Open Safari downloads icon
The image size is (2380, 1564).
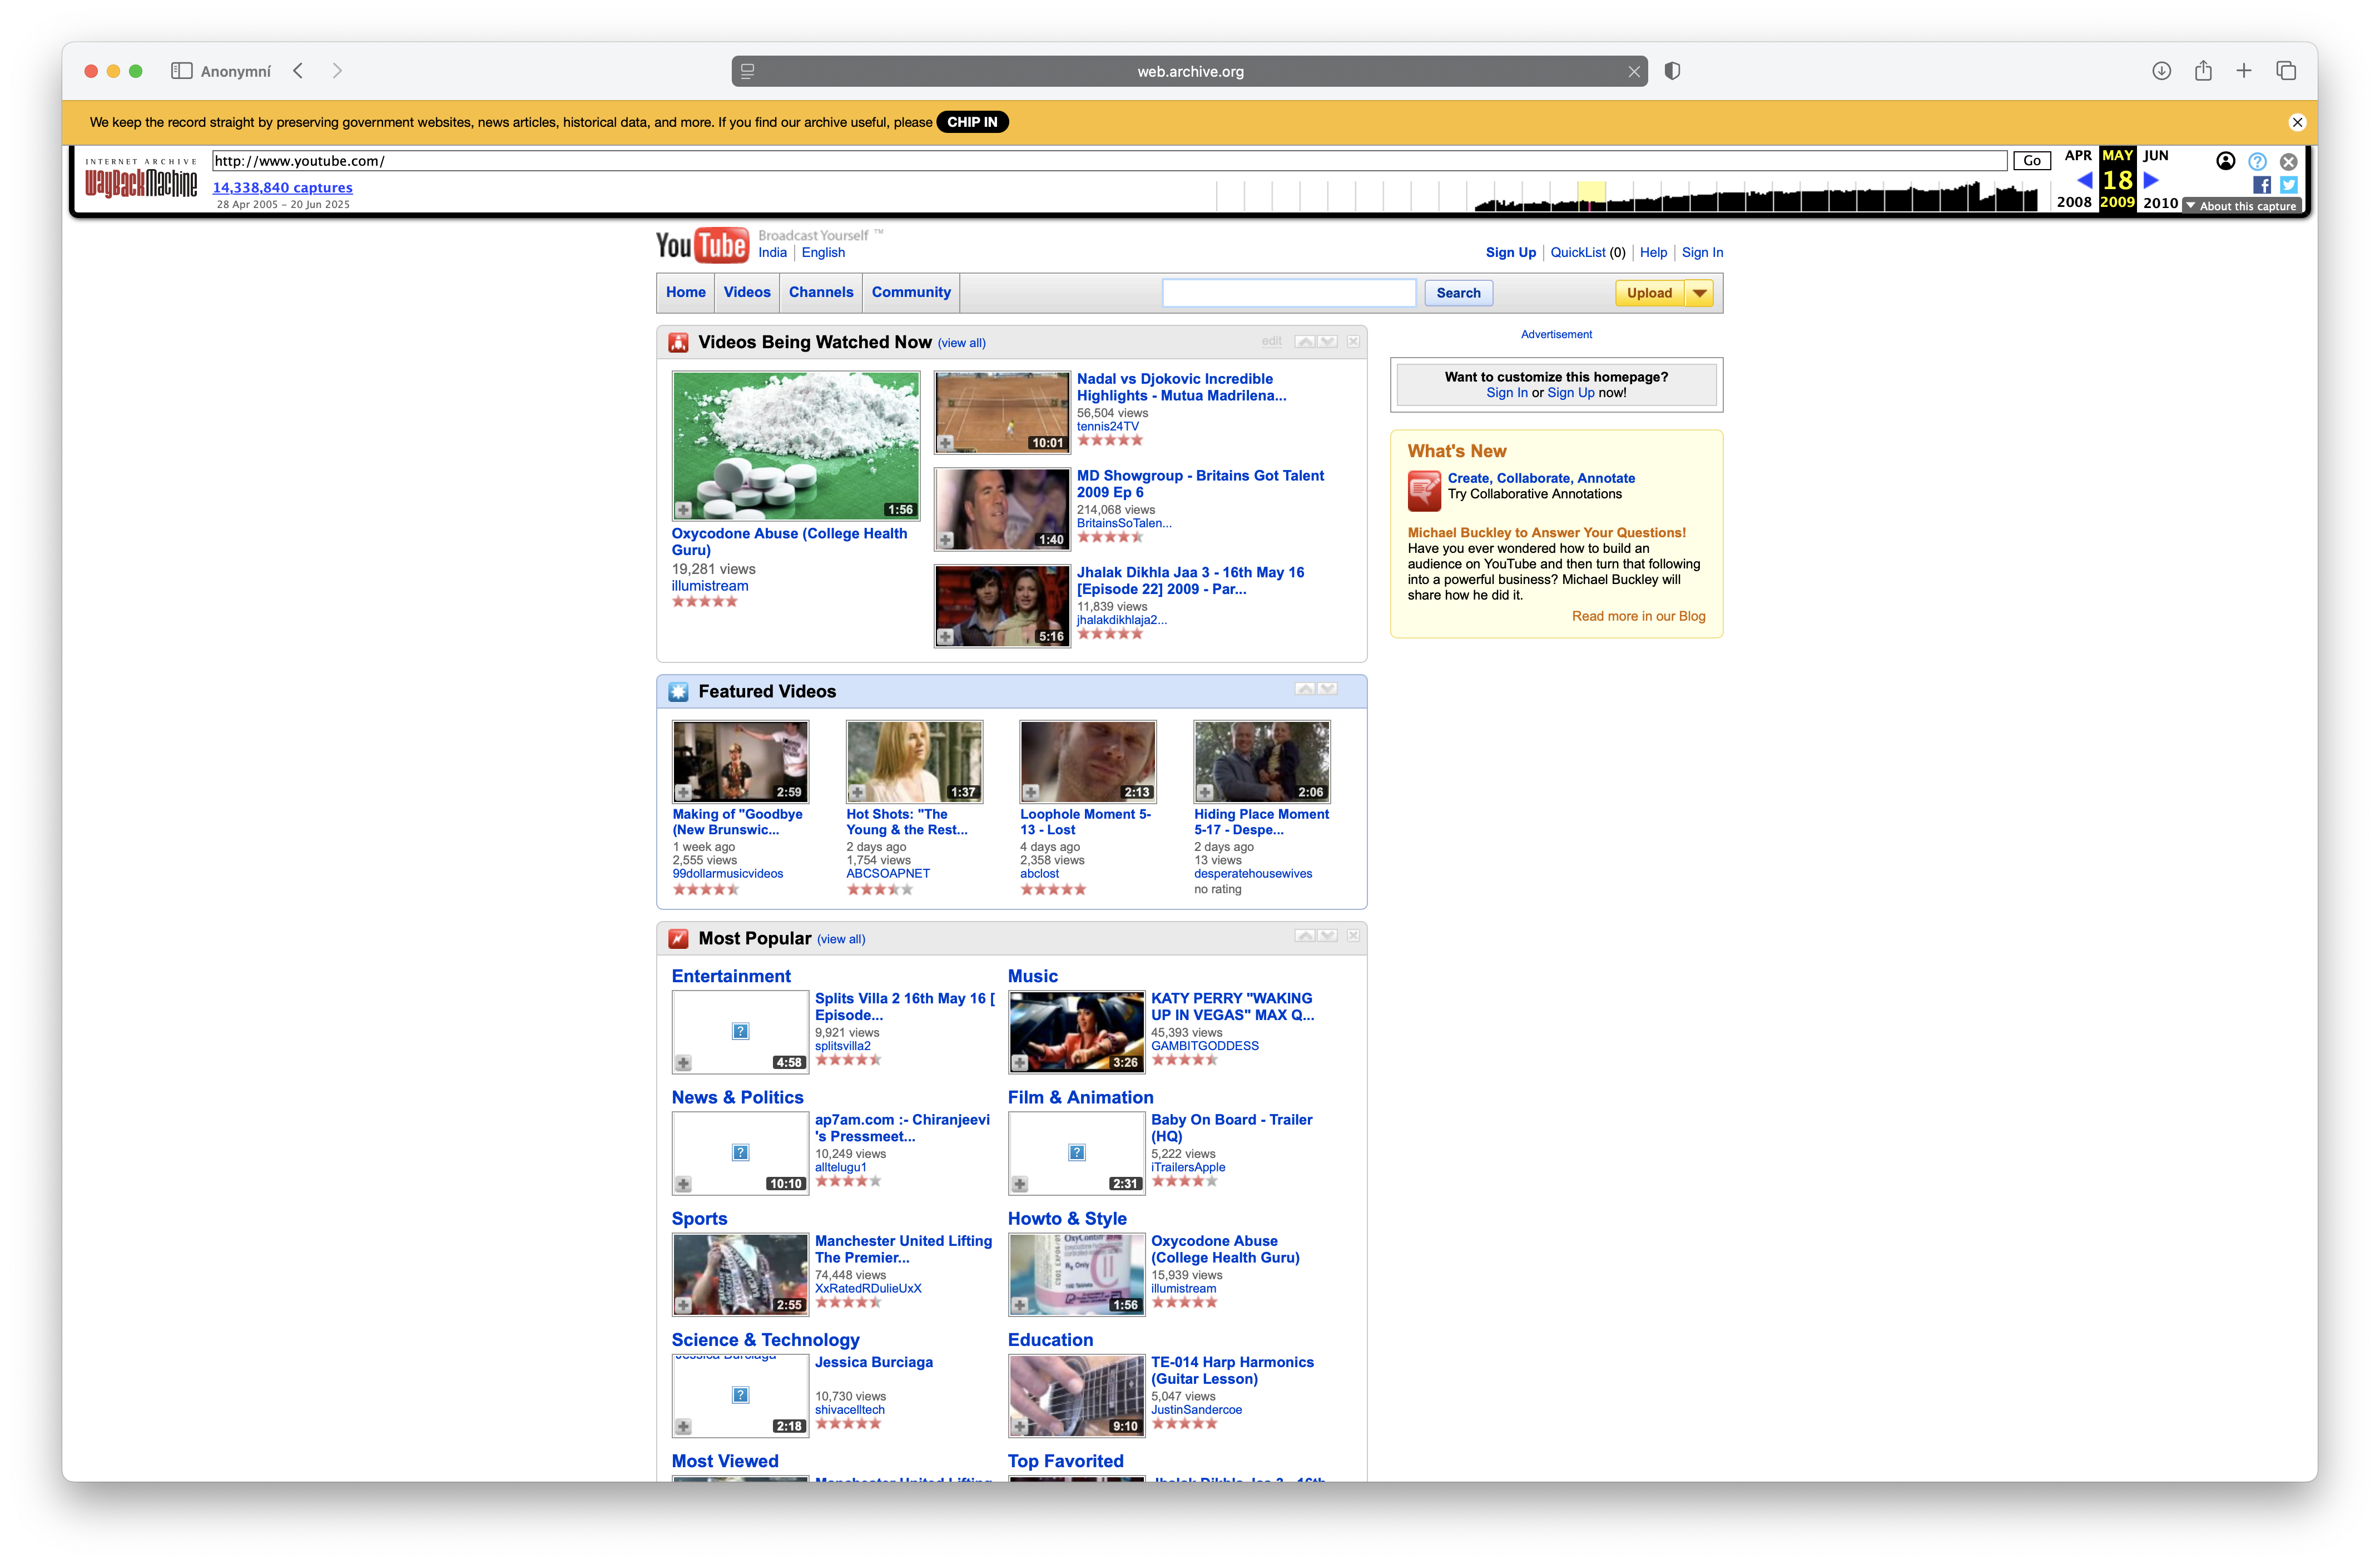pos(2161,71)
